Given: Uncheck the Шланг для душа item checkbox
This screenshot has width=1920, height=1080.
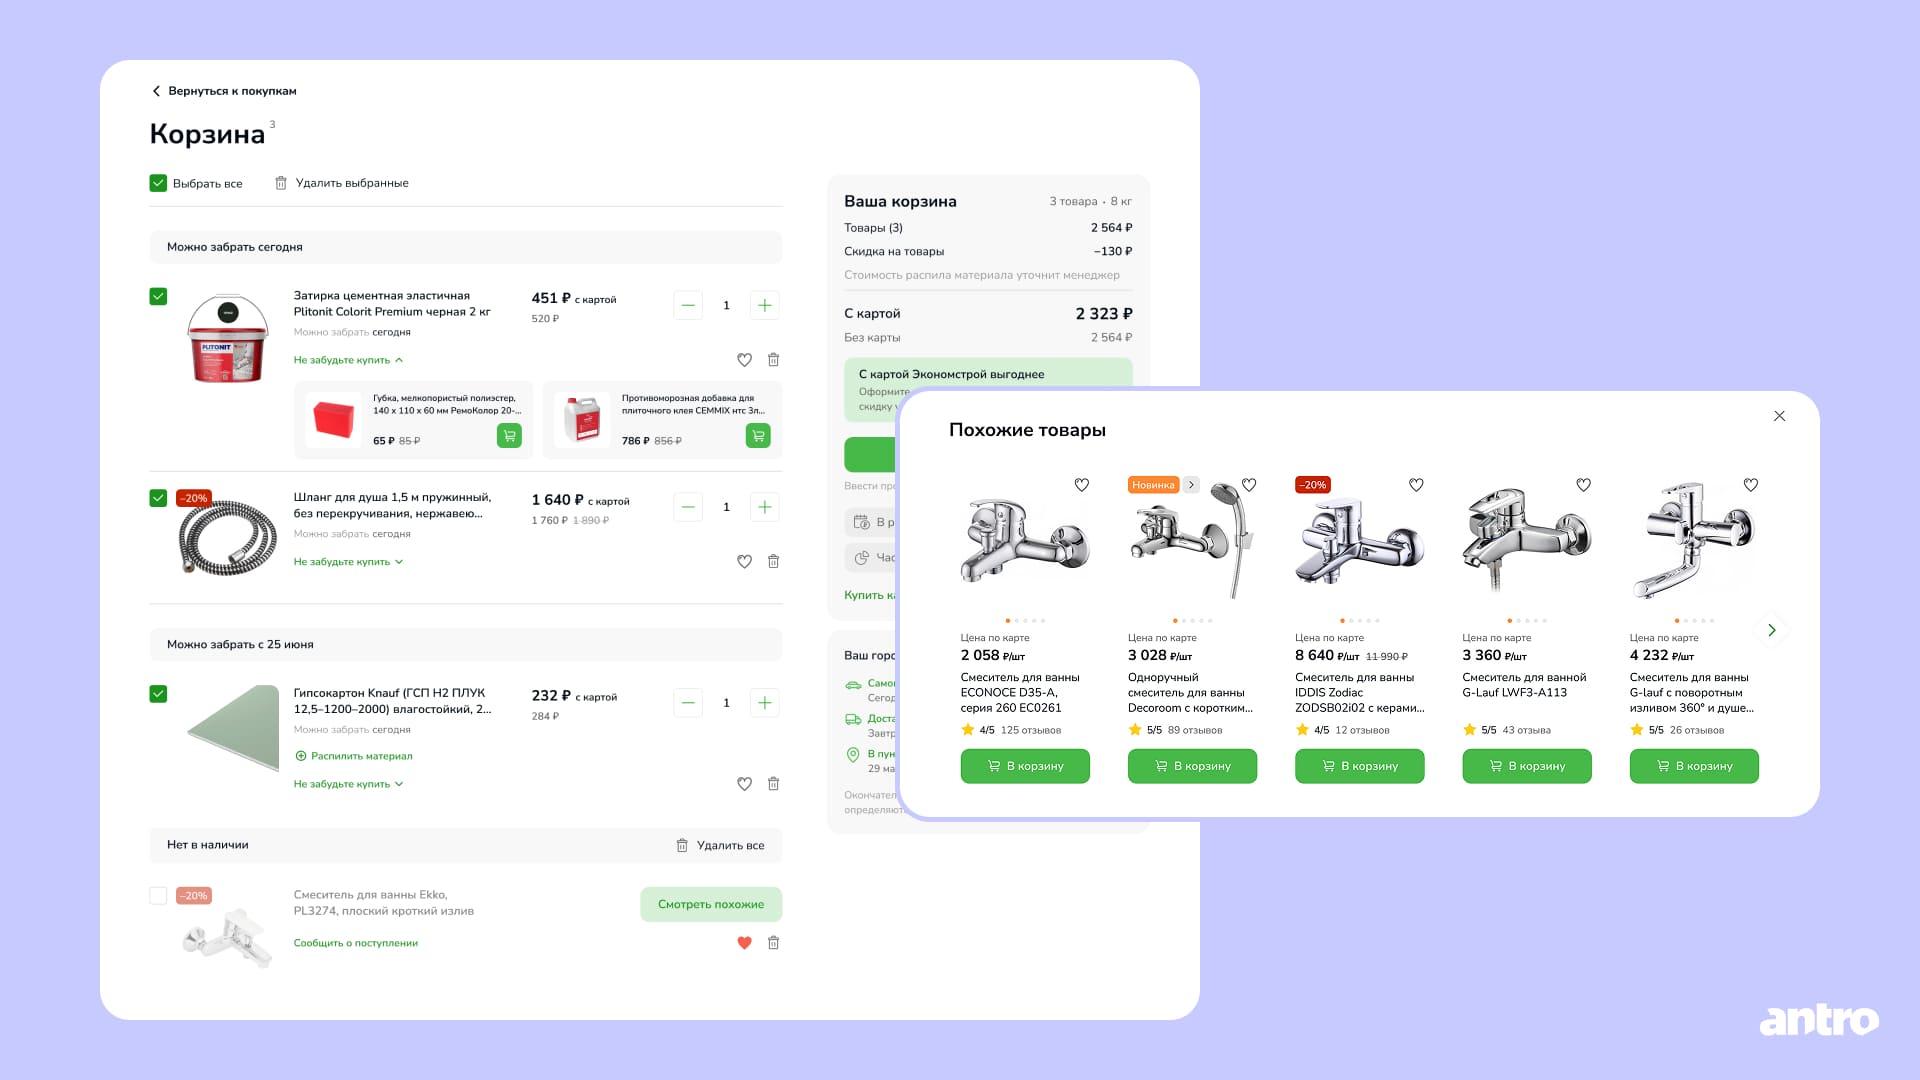Looking at the screenshot, I should [x=158, y=498].
